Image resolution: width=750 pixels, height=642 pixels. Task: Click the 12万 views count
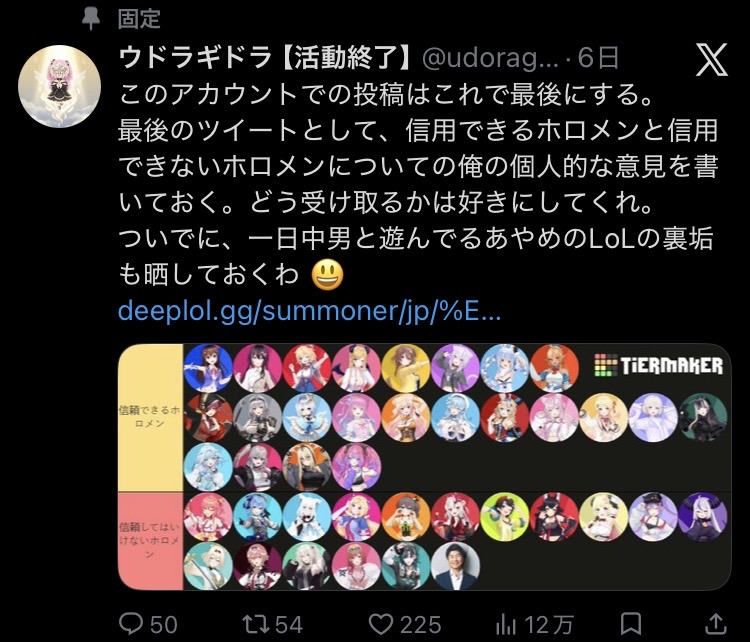[549, 625]
